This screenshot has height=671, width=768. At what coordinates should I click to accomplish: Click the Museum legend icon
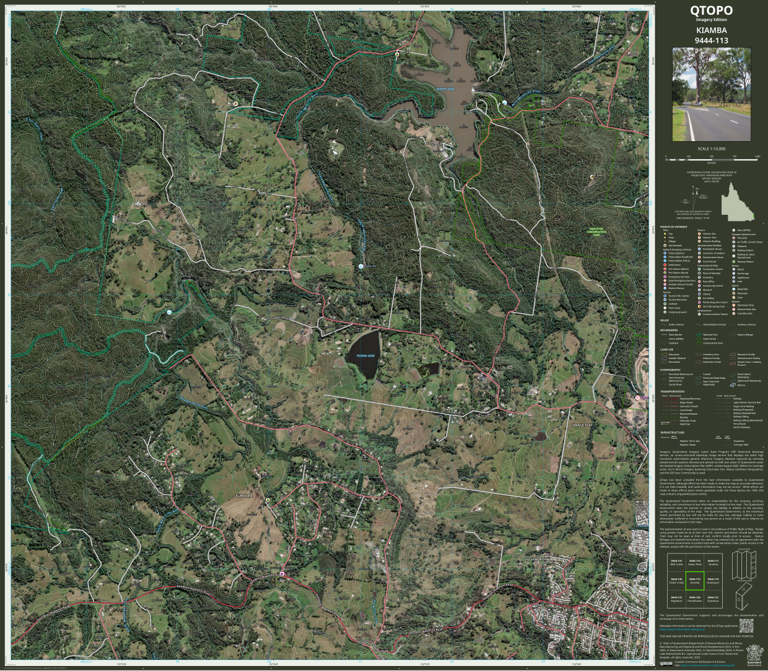click(699, 290)
